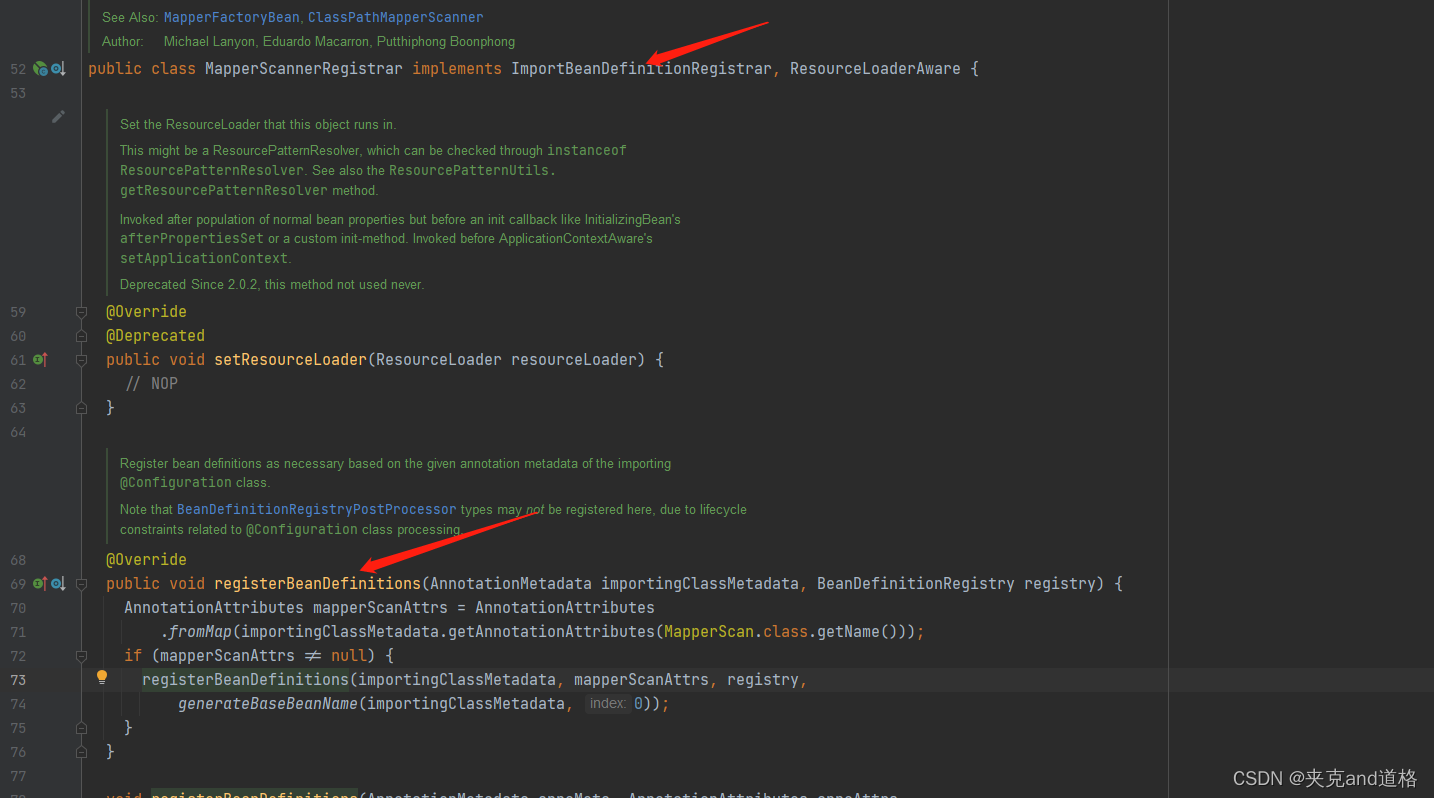Click the setResourceLoader method name

coord(291,360)
